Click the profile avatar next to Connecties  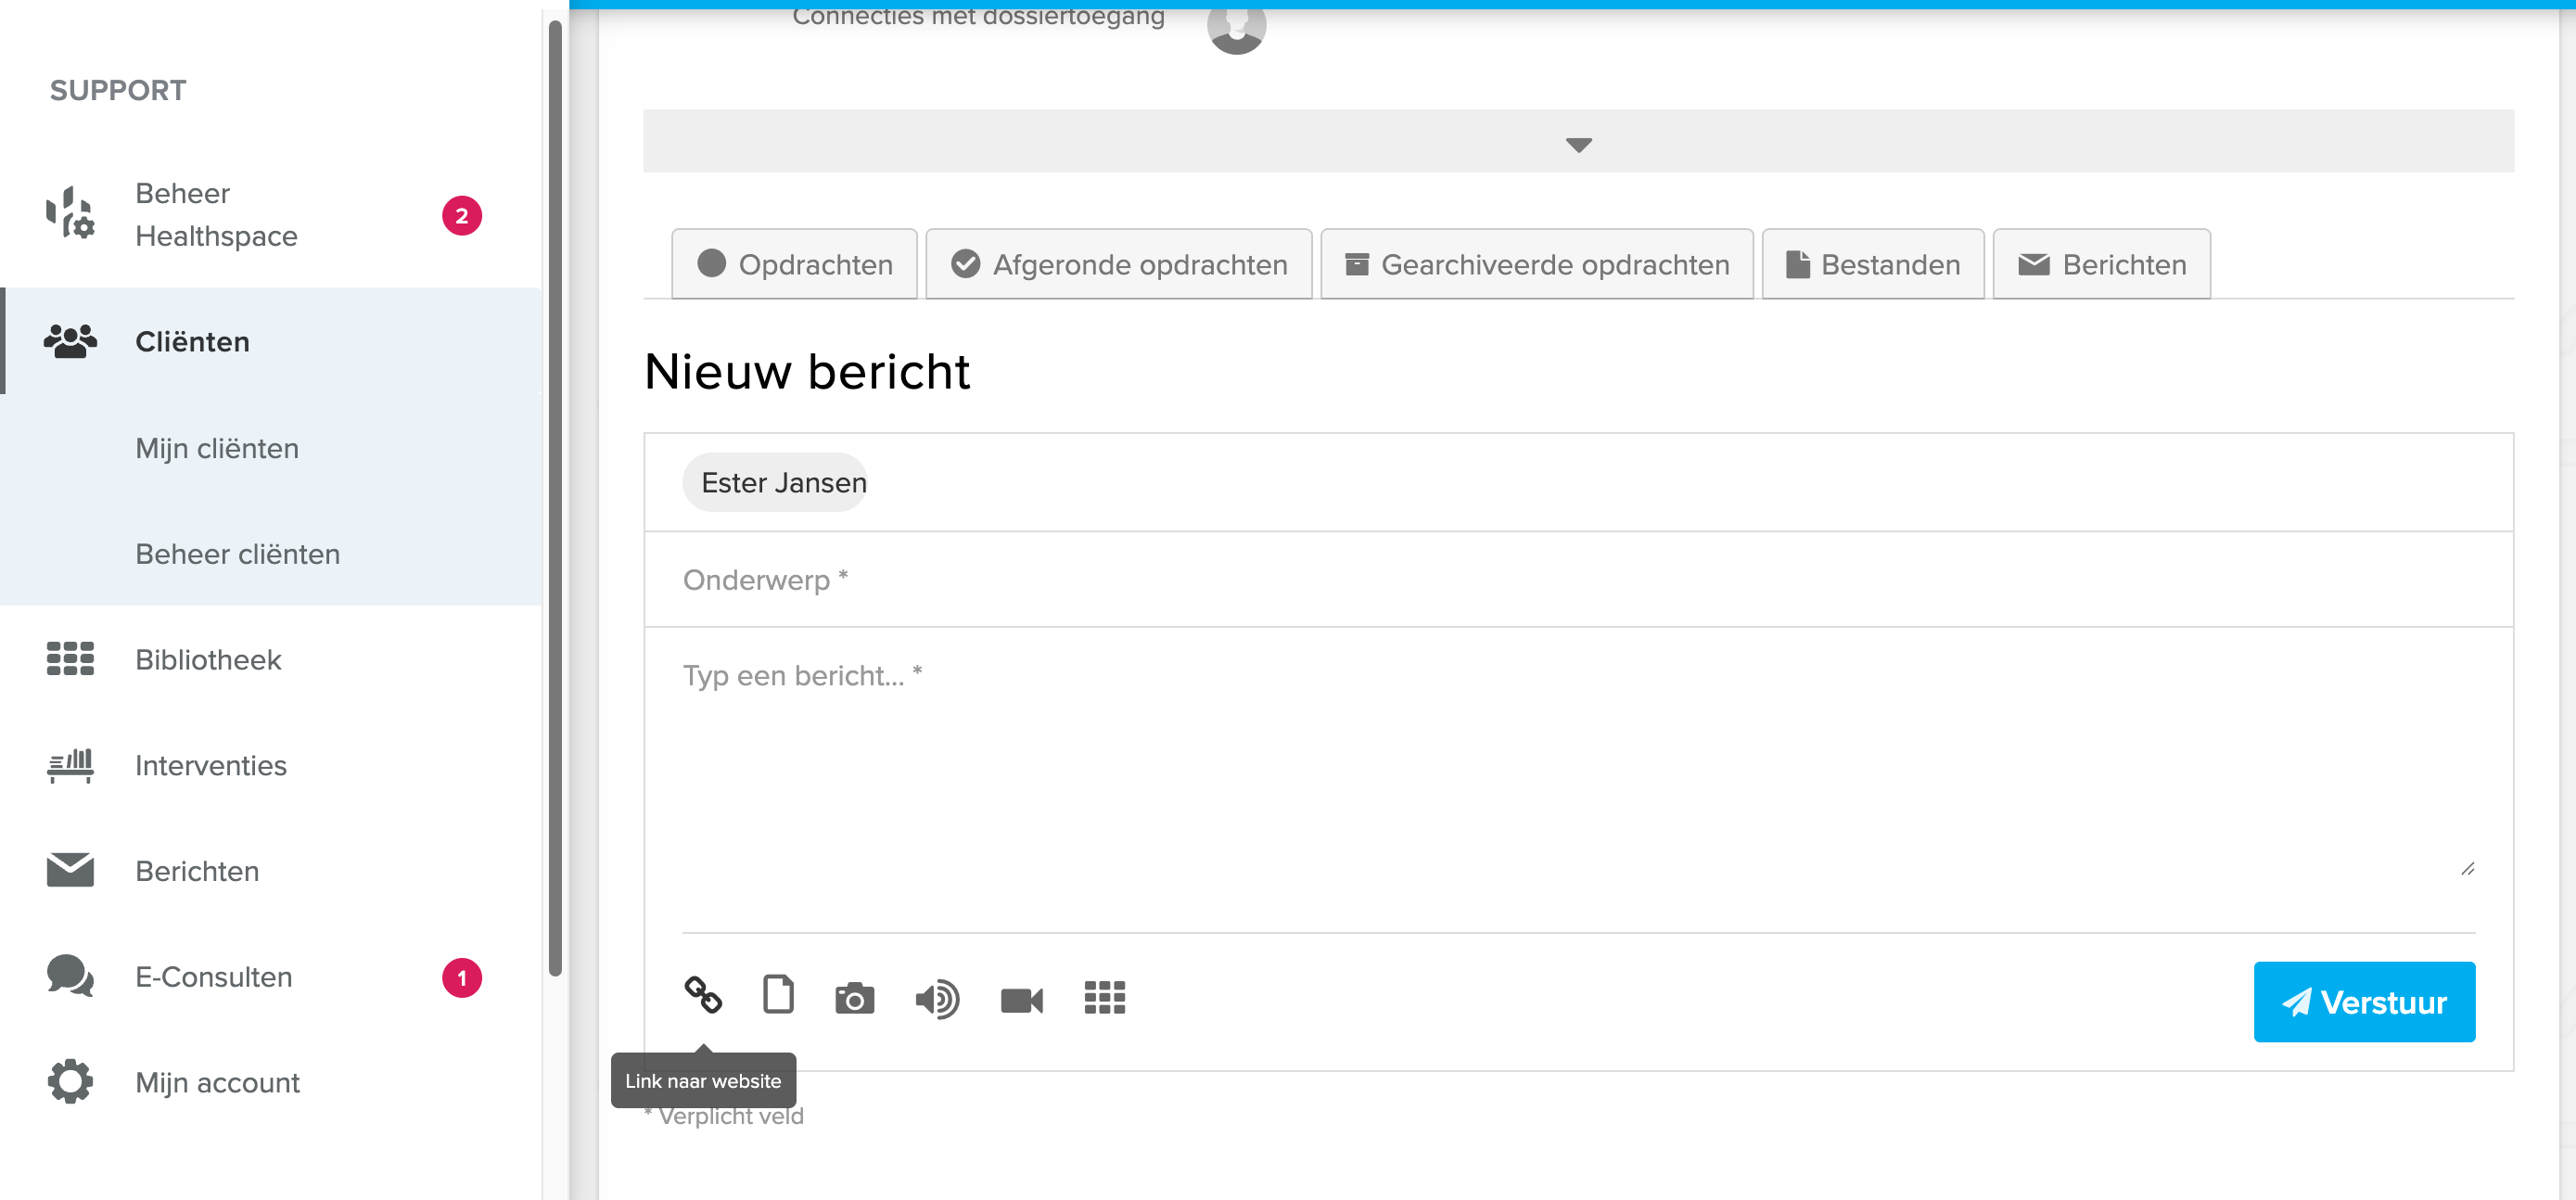point(1236,26)
